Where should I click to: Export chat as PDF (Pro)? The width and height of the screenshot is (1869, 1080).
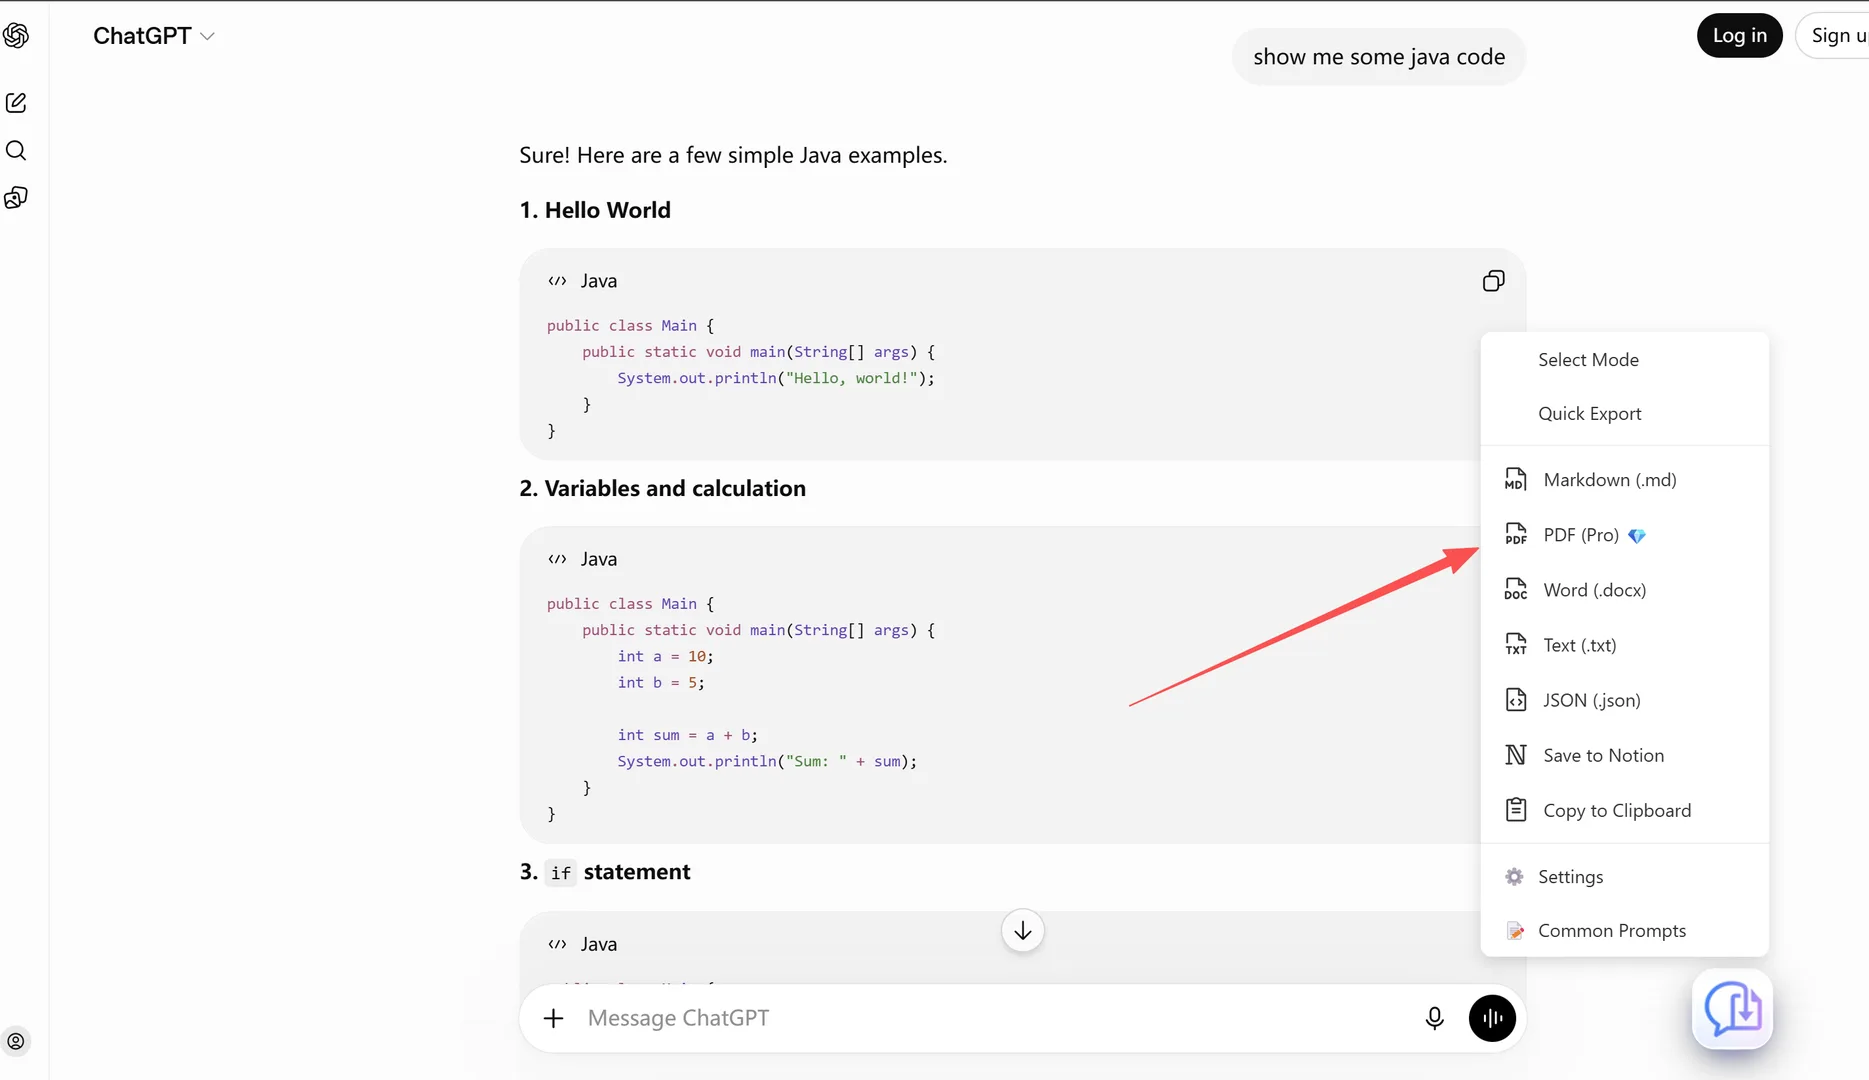click(x=1625, y=535)
